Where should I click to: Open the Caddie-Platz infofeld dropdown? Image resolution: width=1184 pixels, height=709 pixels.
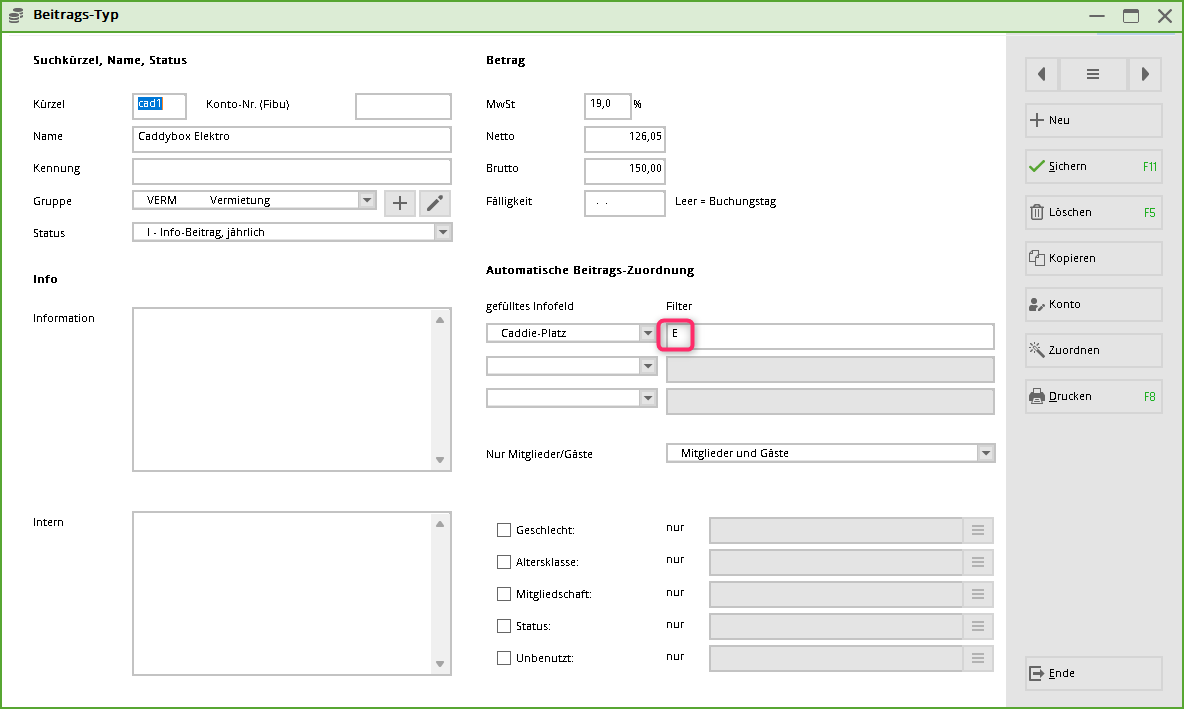[x=648, y=334]
